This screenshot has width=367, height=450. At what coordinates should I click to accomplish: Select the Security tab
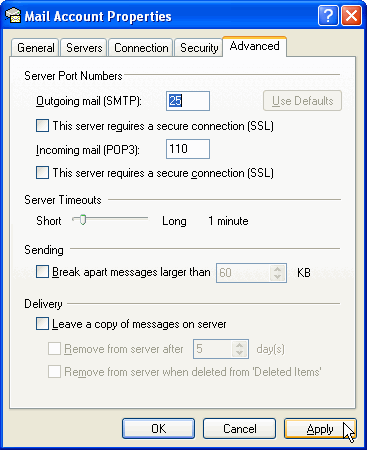pos(199,48)
